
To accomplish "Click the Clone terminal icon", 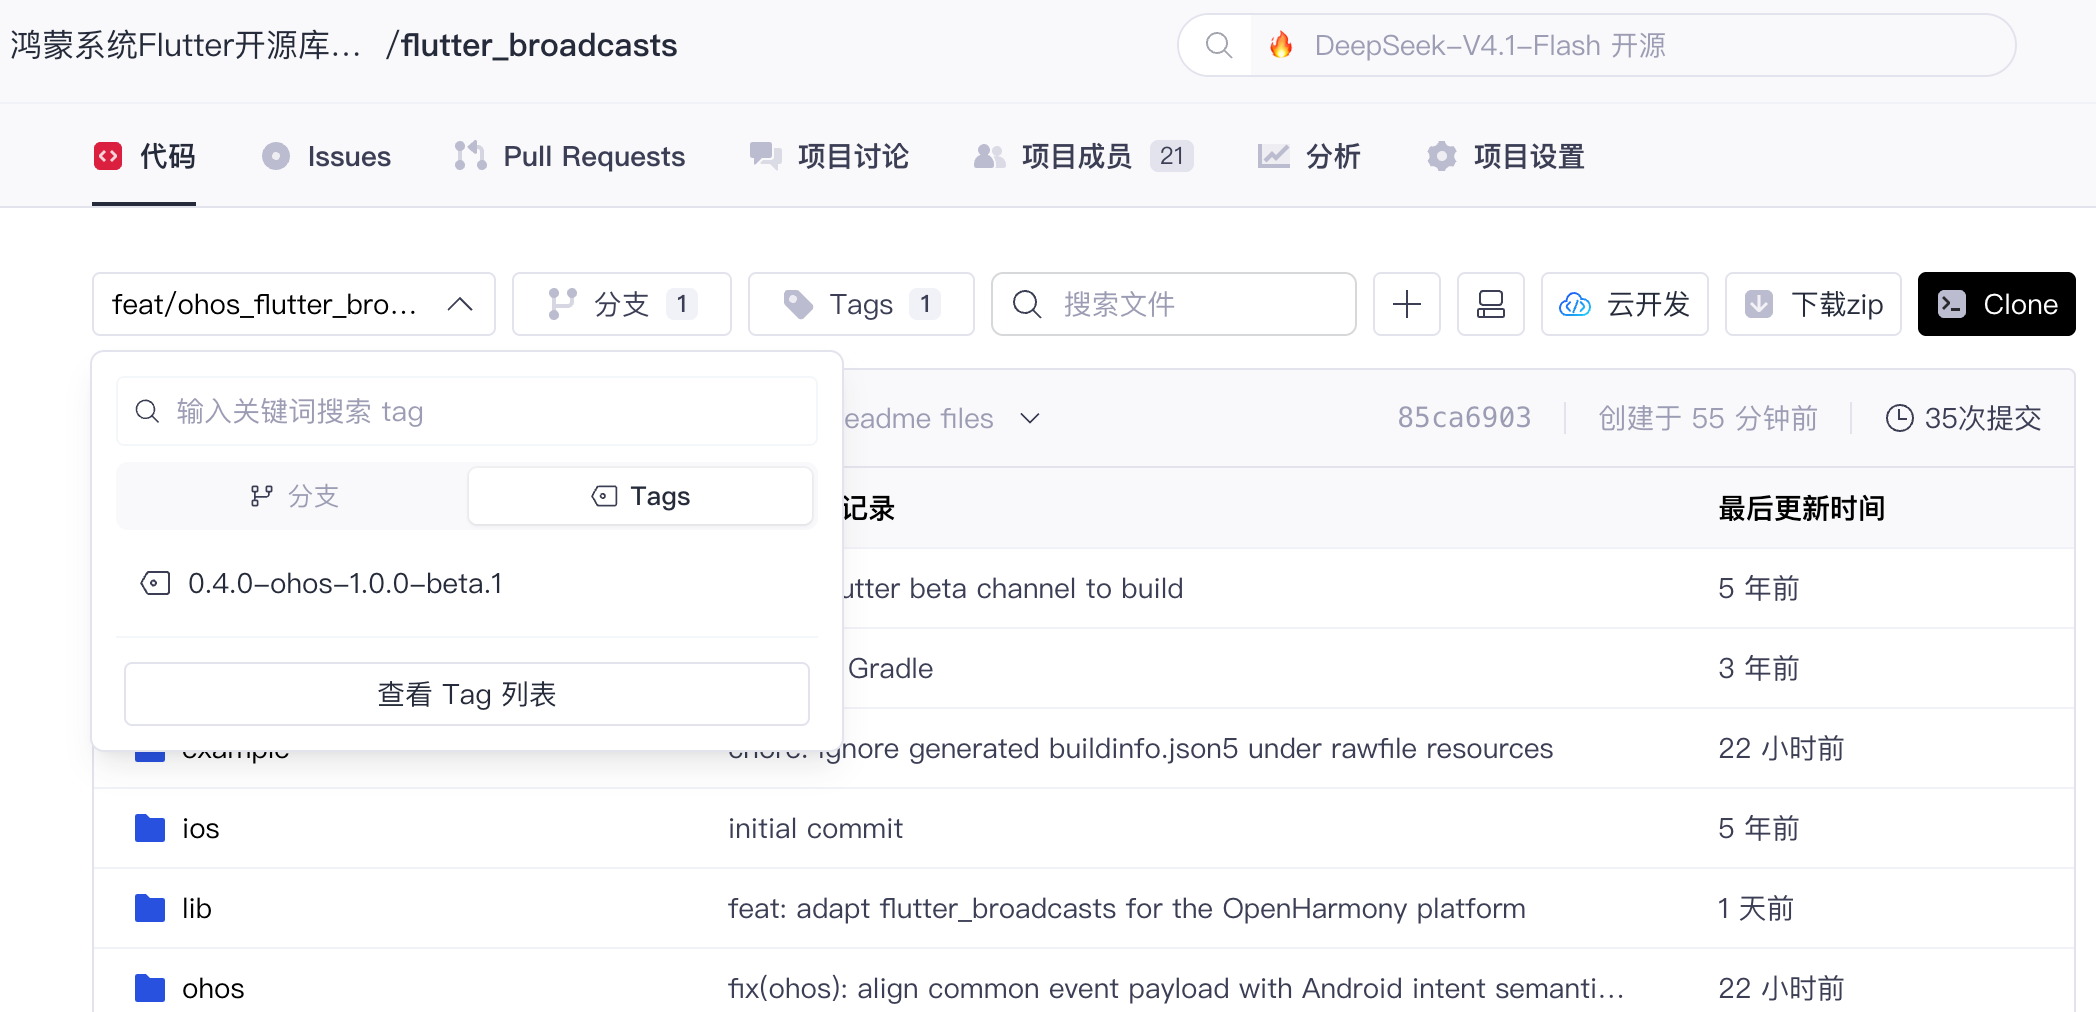I will tap(1952, 304).
